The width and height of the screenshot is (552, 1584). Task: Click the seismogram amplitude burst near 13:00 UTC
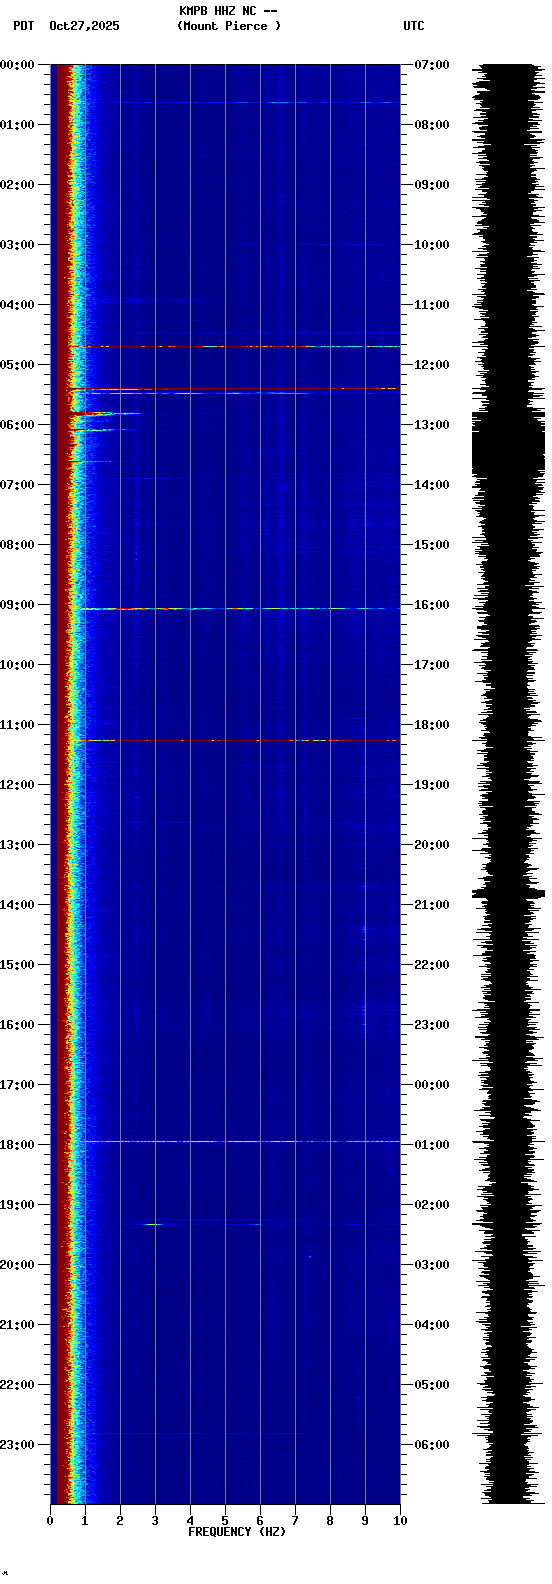pyautogui.click(x=508, y=445)
